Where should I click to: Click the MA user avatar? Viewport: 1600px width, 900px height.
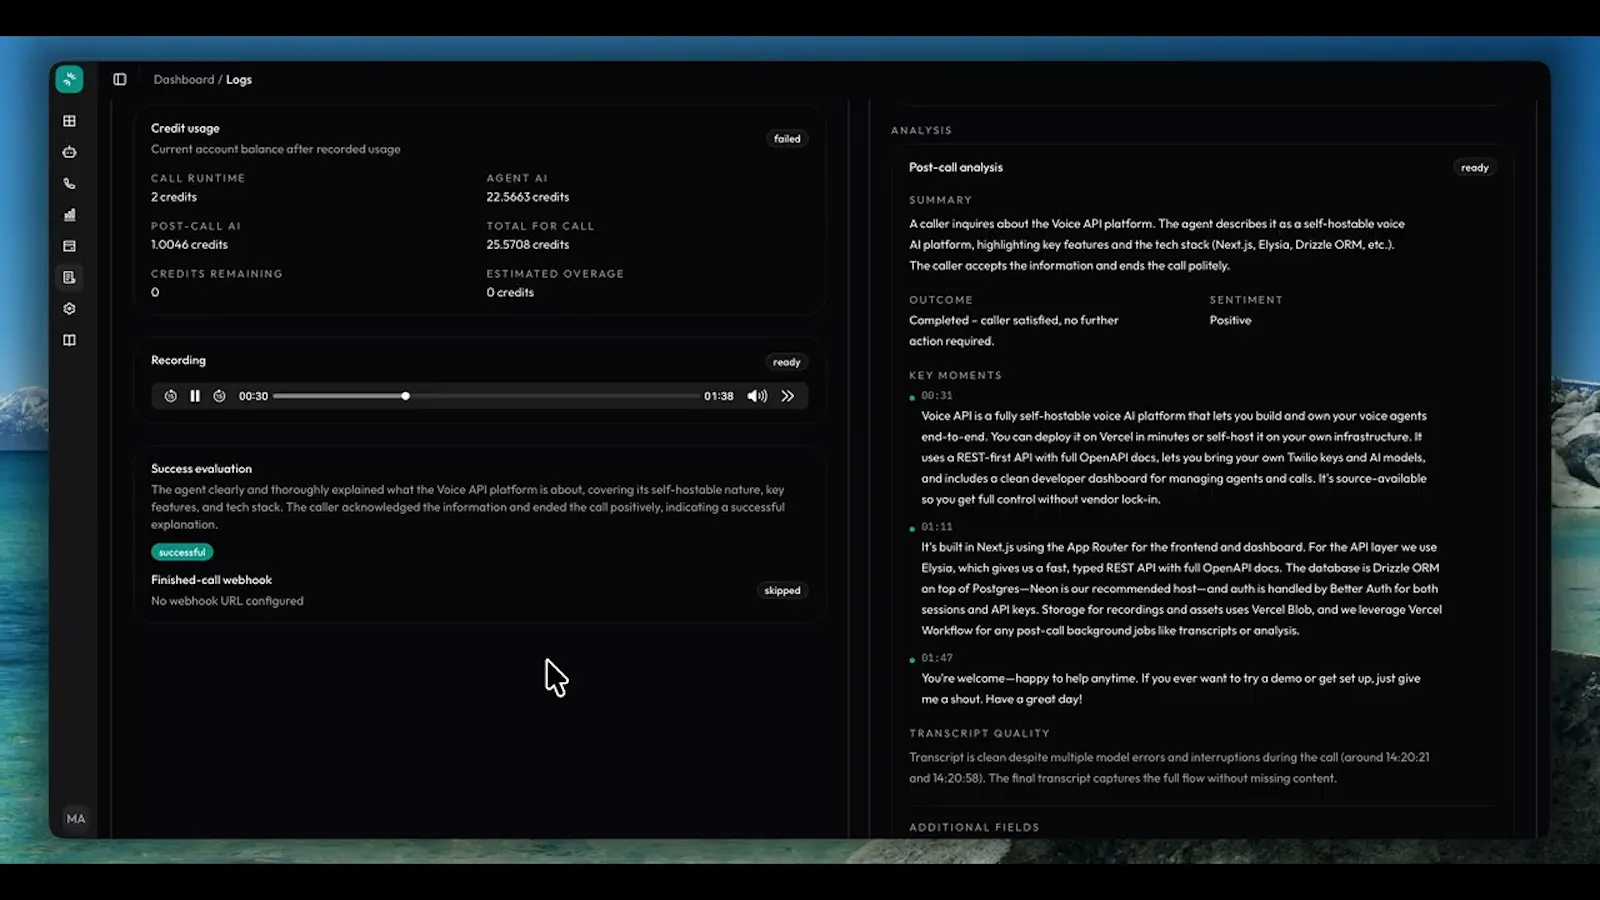[76, 818]
